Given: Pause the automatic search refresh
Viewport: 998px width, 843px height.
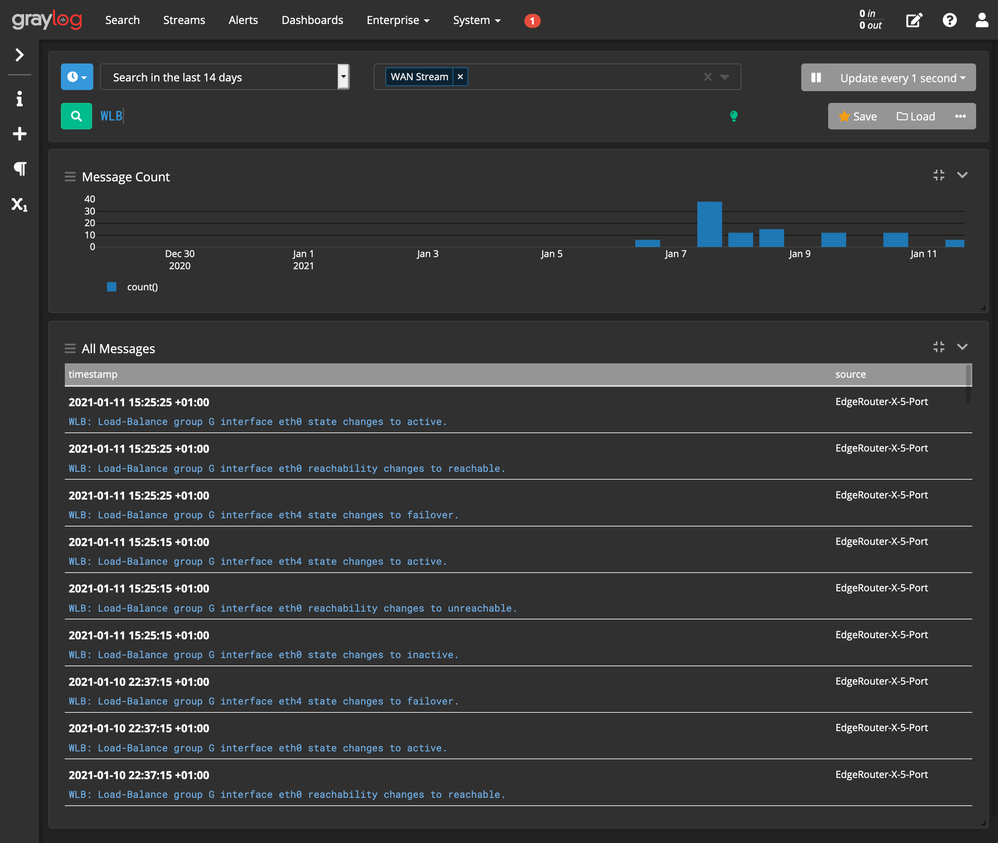Looking at the screenshot, I should pos(816,77).
